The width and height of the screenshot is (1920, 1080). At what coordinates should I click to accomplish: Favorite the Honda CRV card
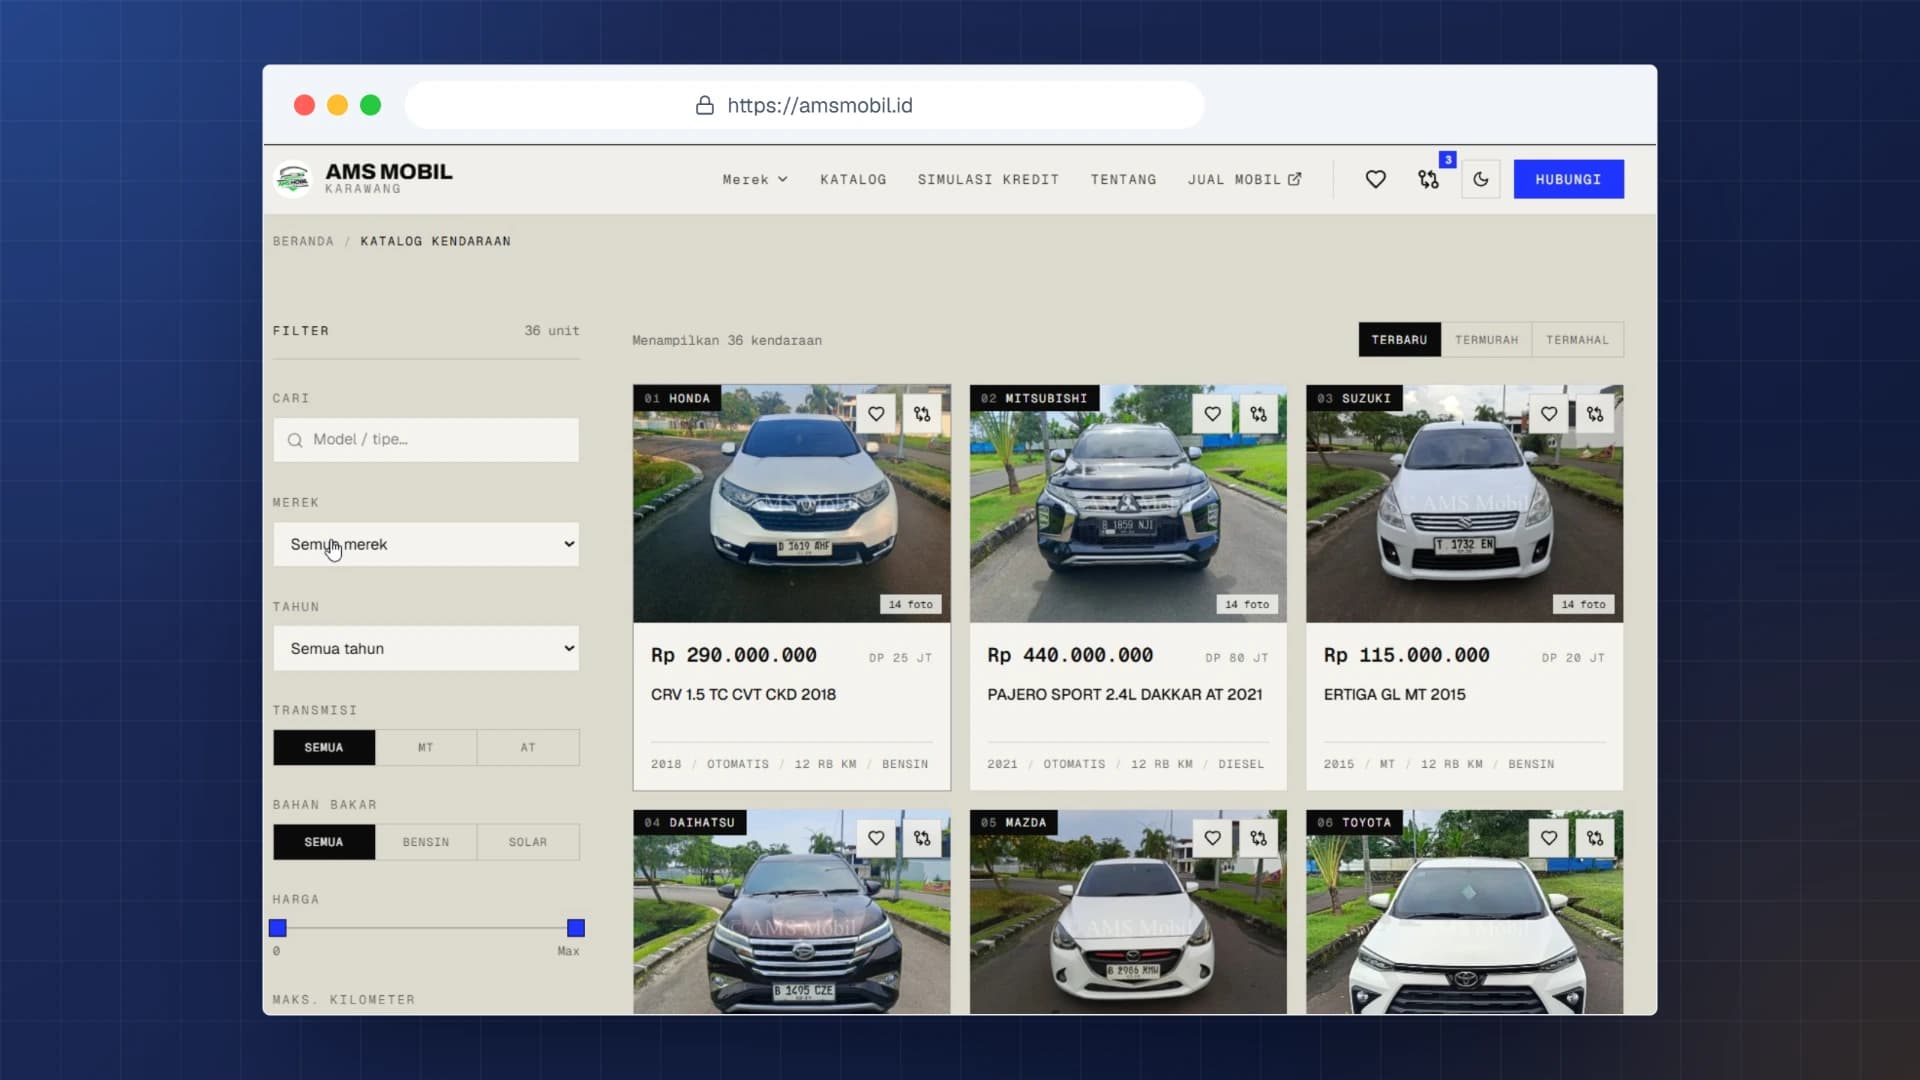(x=876, y=414)
